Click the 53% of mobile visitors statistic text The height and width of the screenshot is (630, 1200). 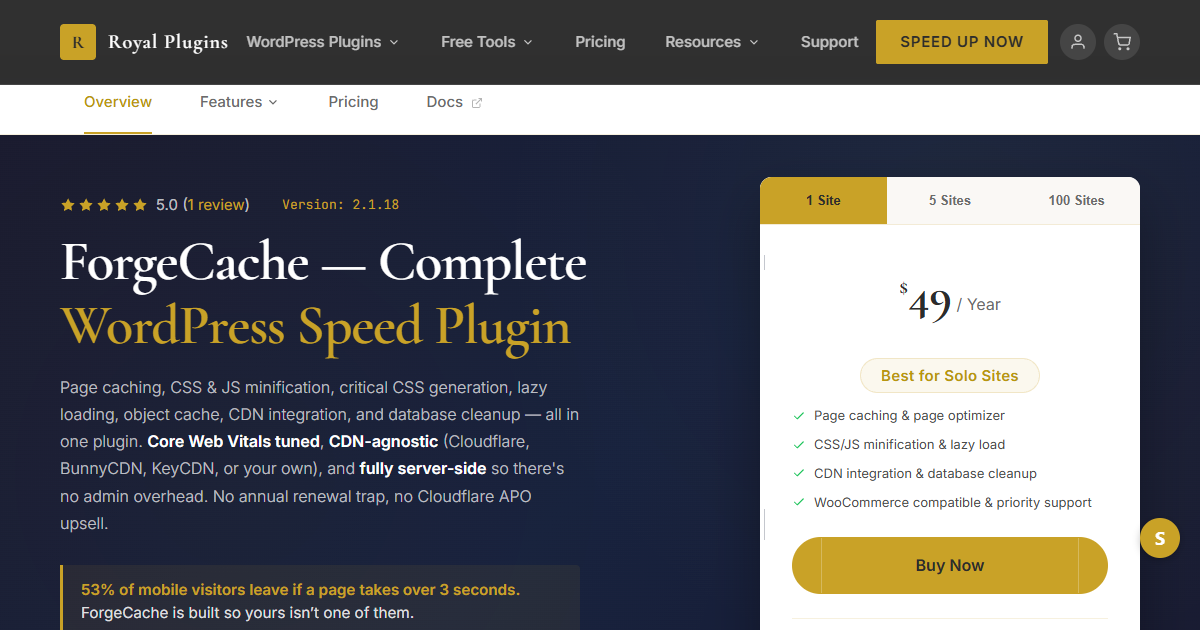(x=300, y=590)
